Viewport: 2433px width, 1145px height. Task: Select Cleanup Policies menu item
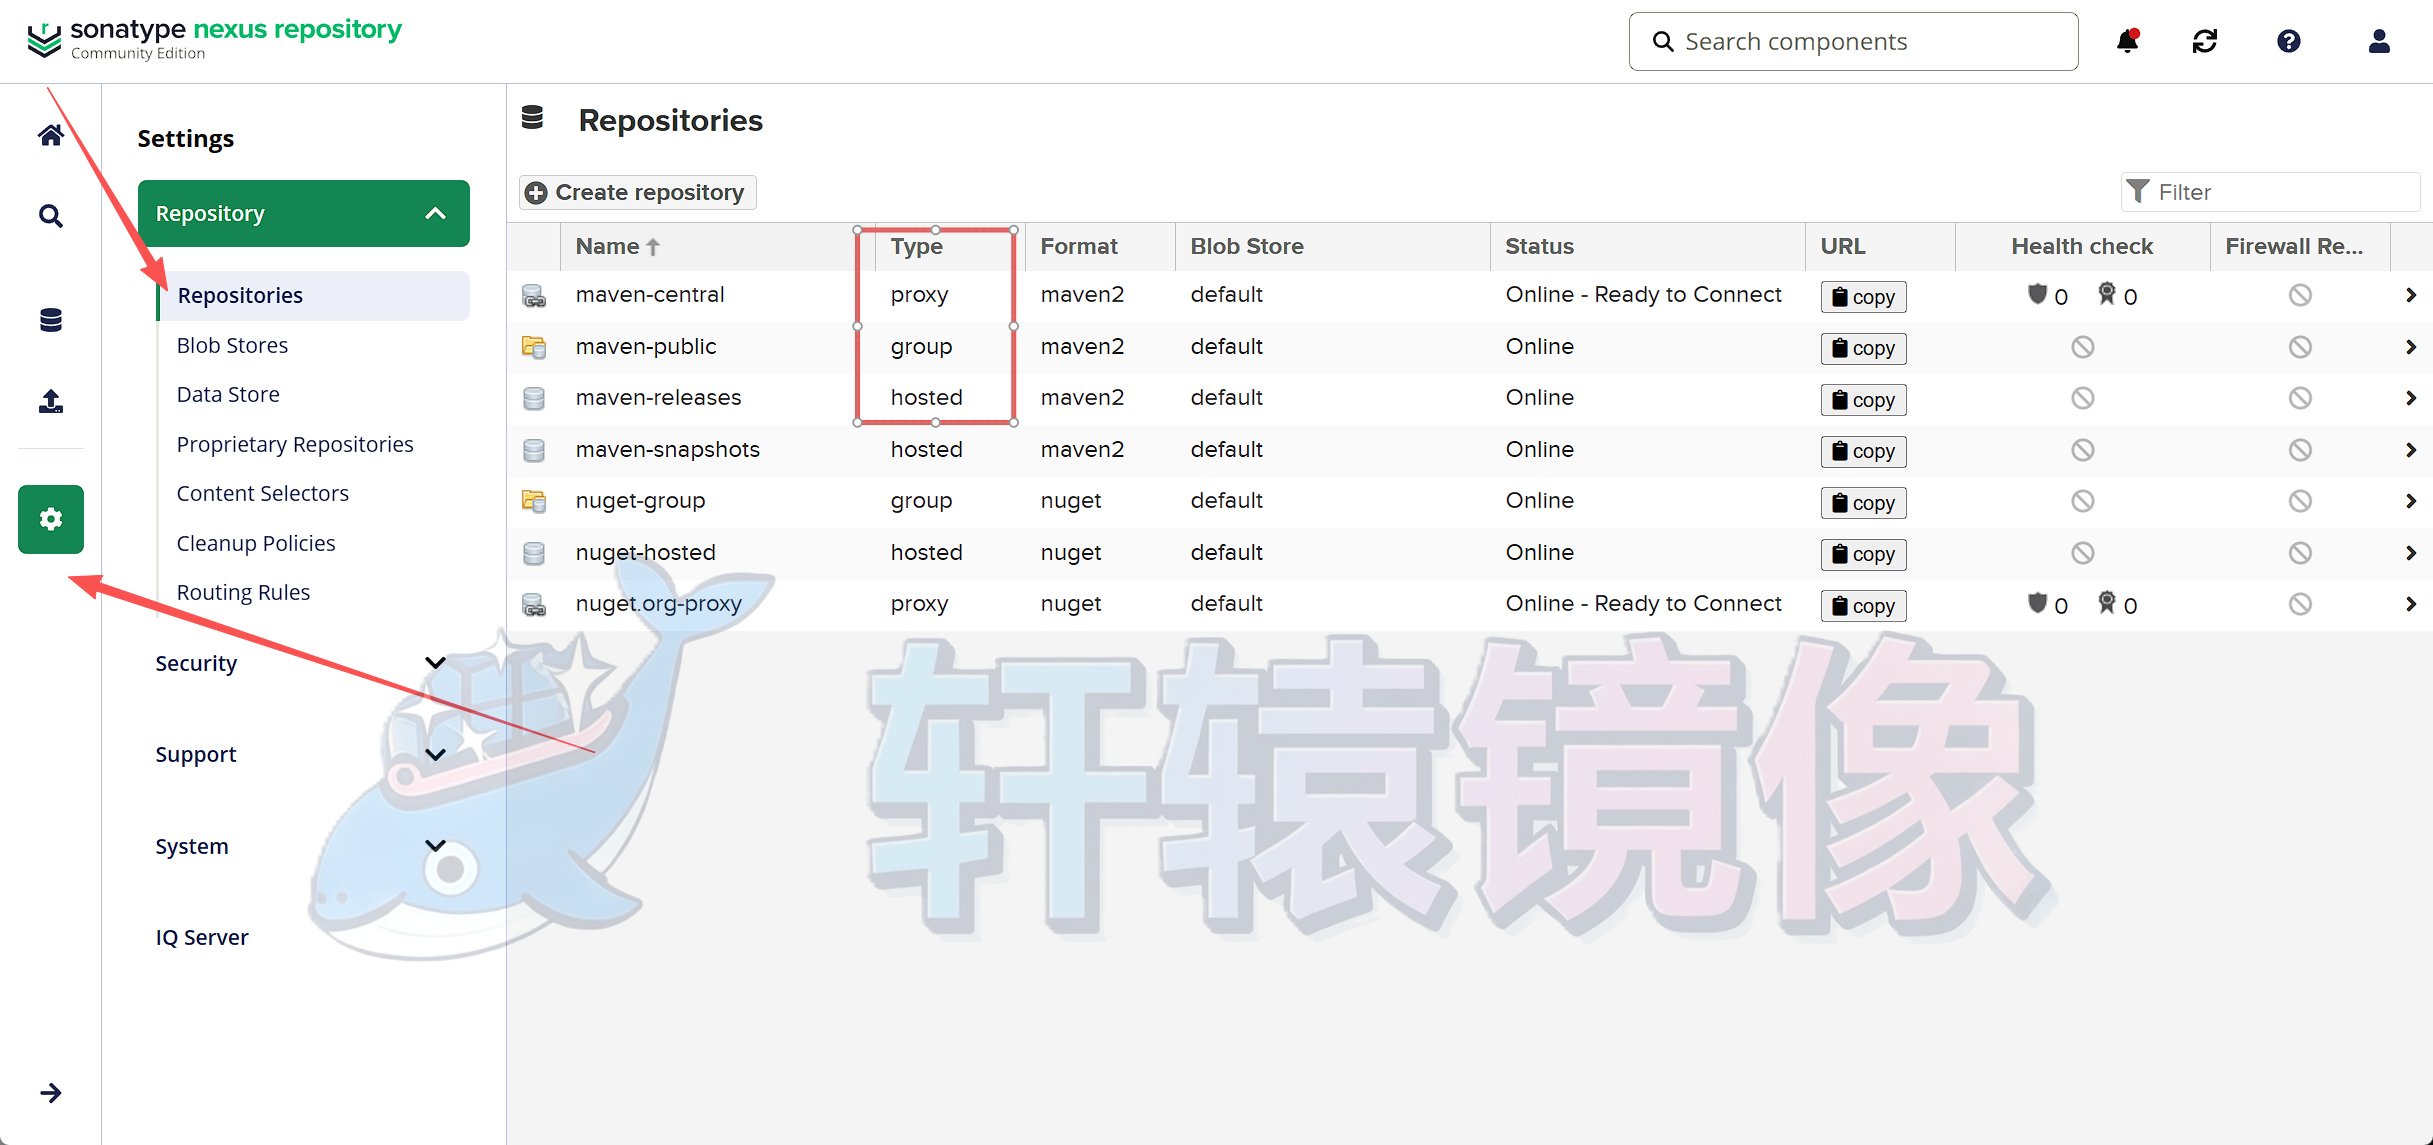[x=256, y=543]
